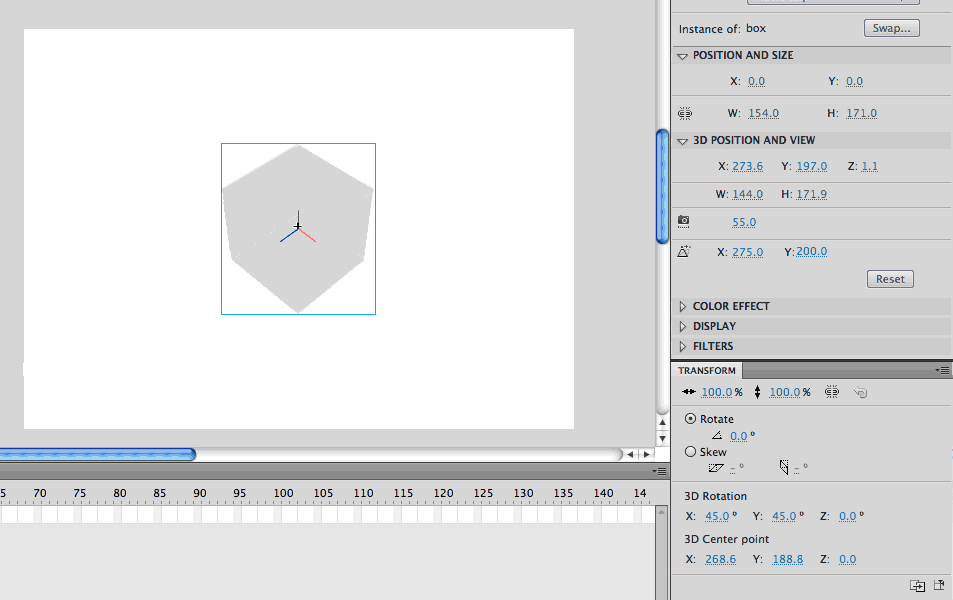Click Duplicate Selection and Transform icon
The height and width of the screenshot is (600, 953).
pos(917,586)
